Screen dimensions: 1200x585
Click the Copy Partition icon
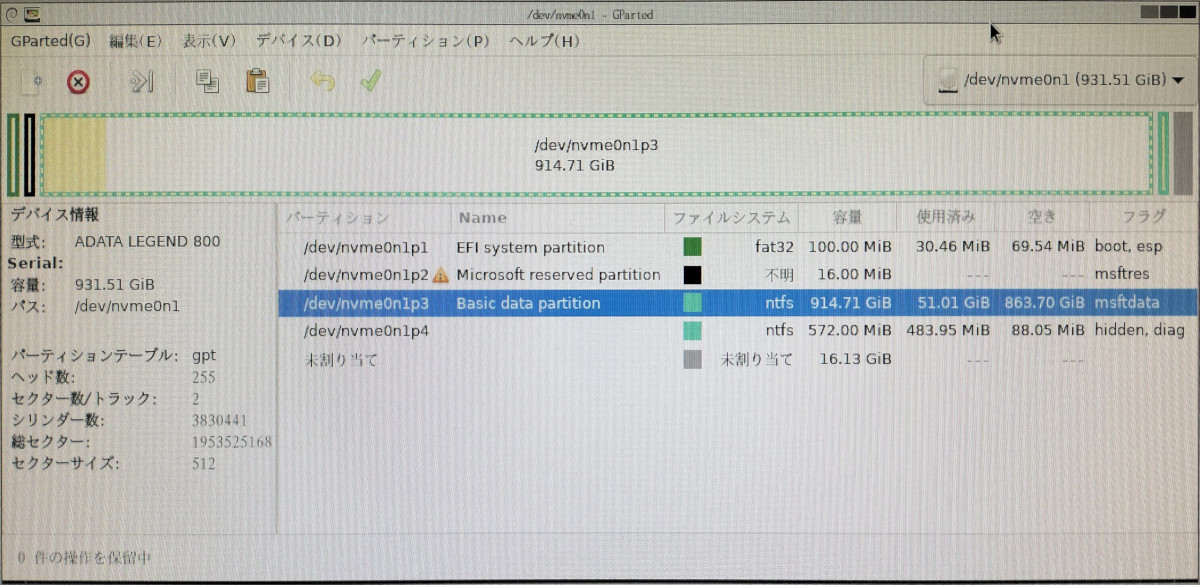[x=207, y=82]
